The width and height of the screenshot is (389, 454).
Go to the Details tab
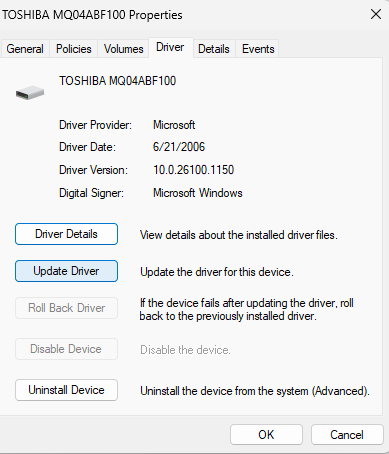click(x=214, y=49)
